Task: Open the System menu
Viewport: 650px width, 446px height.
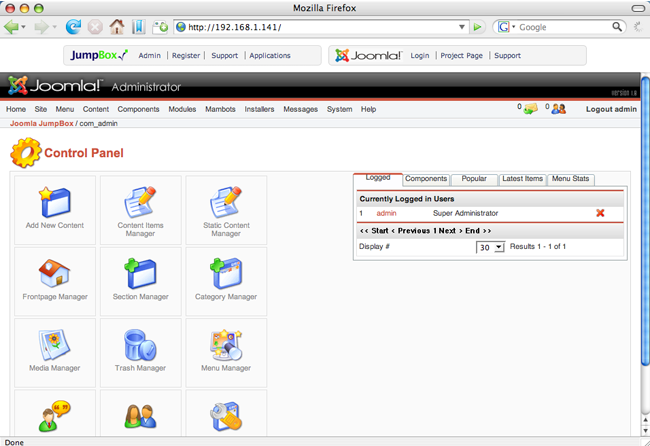Action: (x=340, y=109)
